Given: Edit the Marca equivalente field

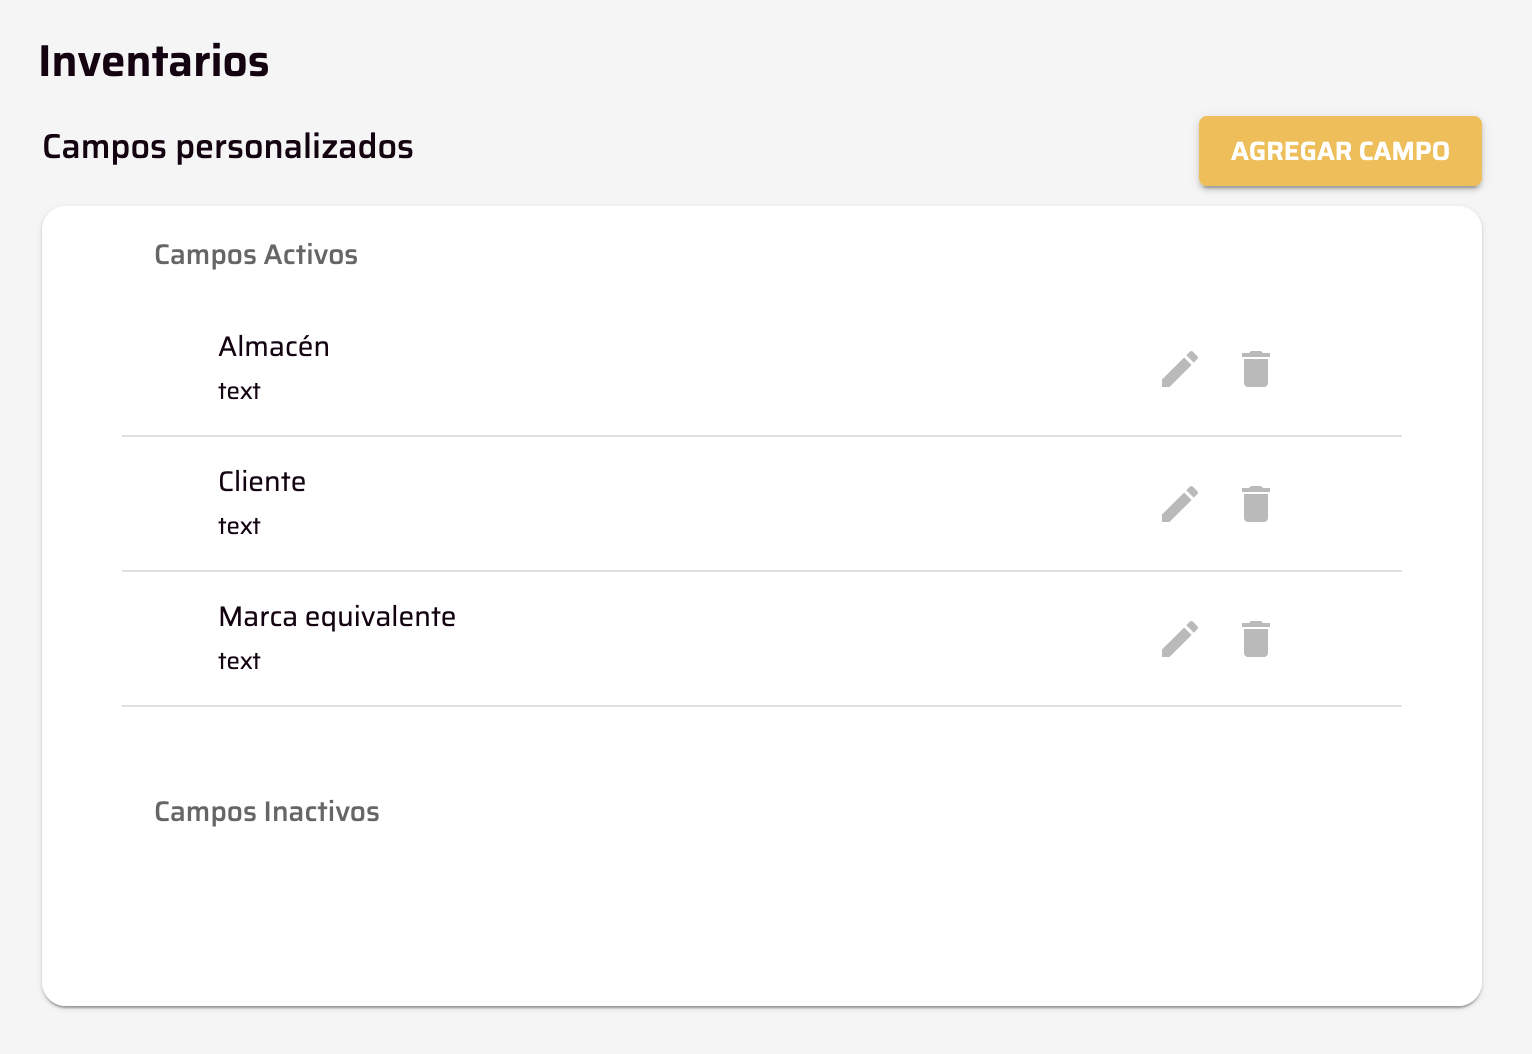Looking at the screenshot, I should click(1180, 639).
